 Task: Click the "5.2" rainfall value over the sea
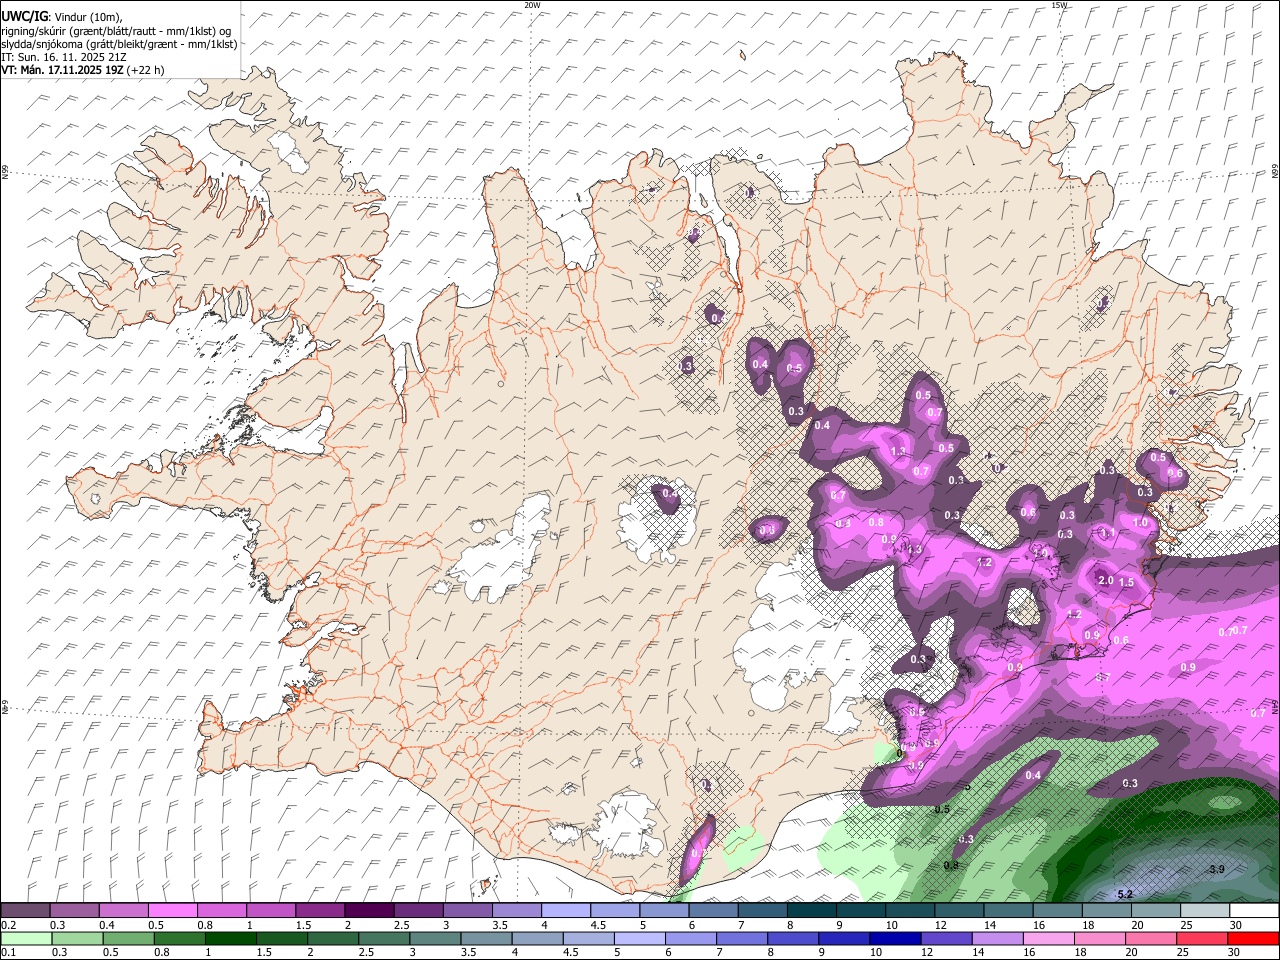1125,894
